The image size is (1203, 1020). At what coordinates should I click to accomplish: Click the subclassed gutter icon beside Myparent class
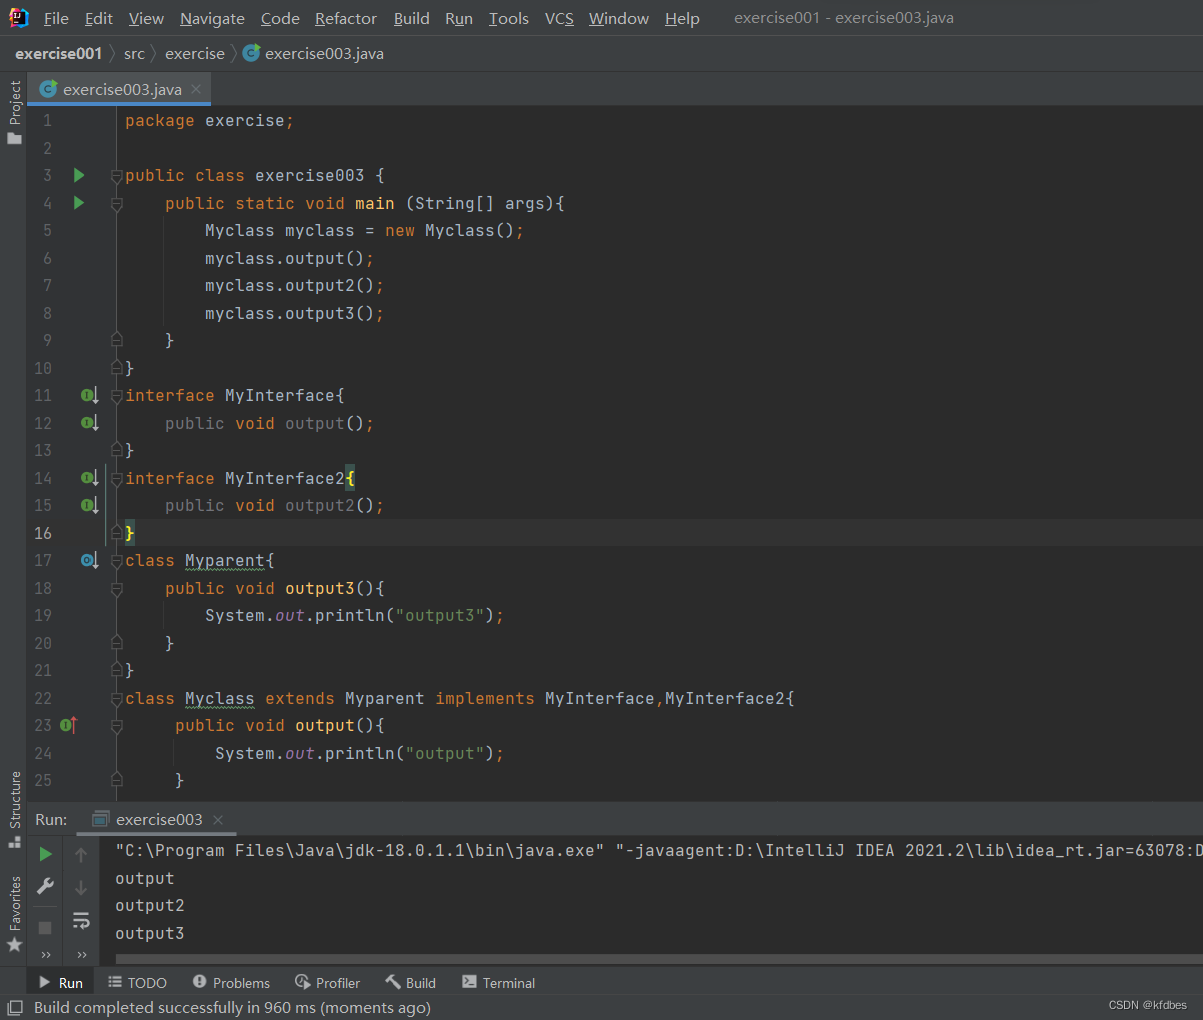pyautogui.click(x=89, y=561)
